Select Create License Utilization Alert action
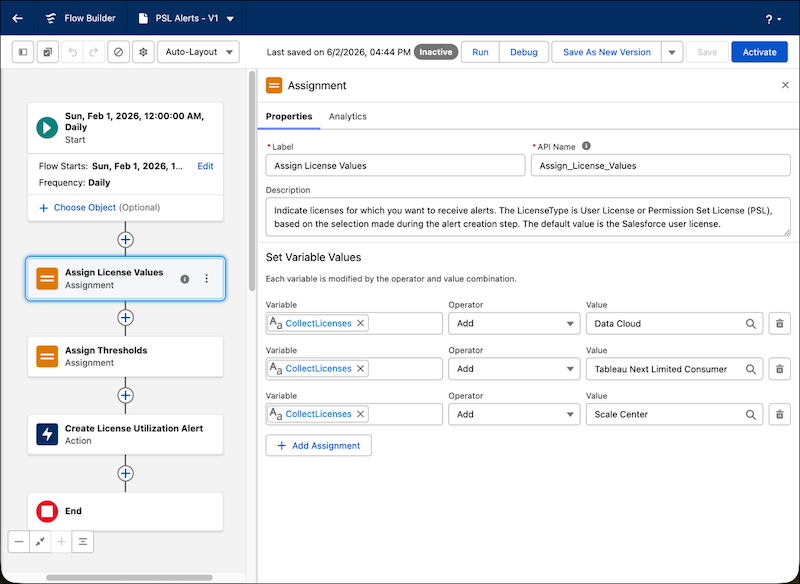 [125, 435]
